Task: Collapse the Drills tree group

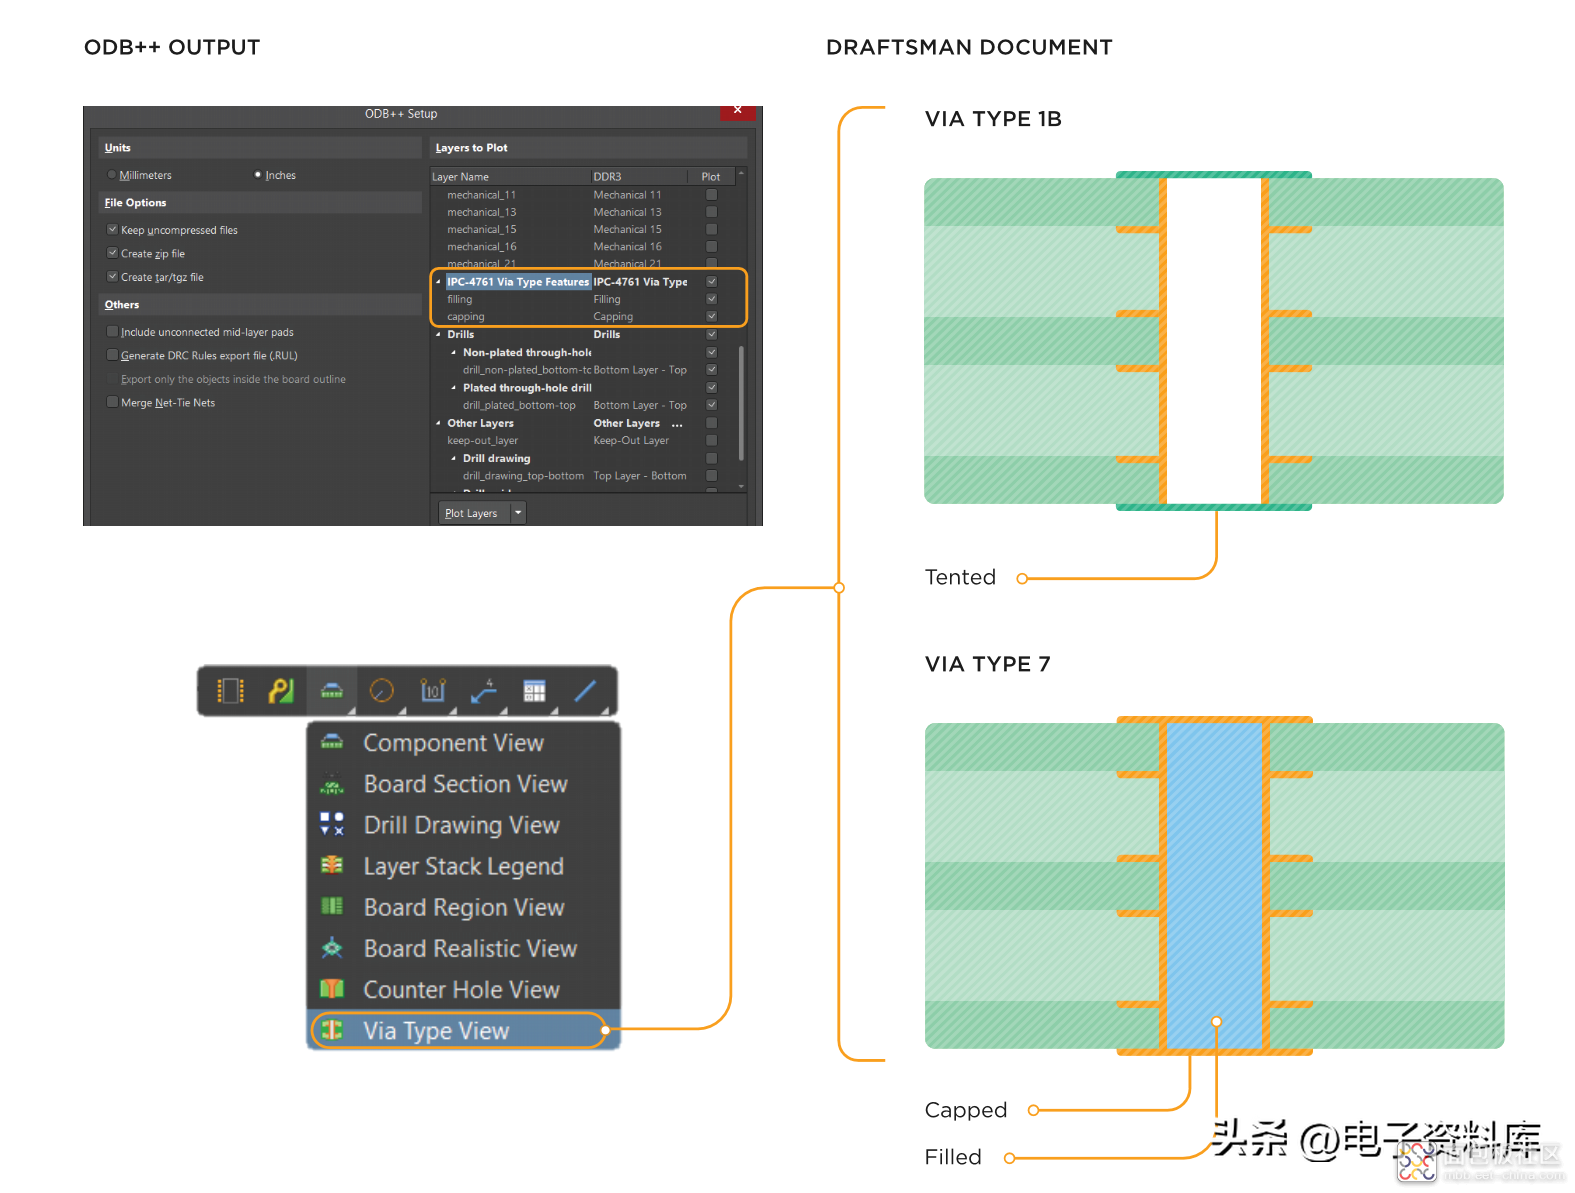Action: [x=438, y=334]
